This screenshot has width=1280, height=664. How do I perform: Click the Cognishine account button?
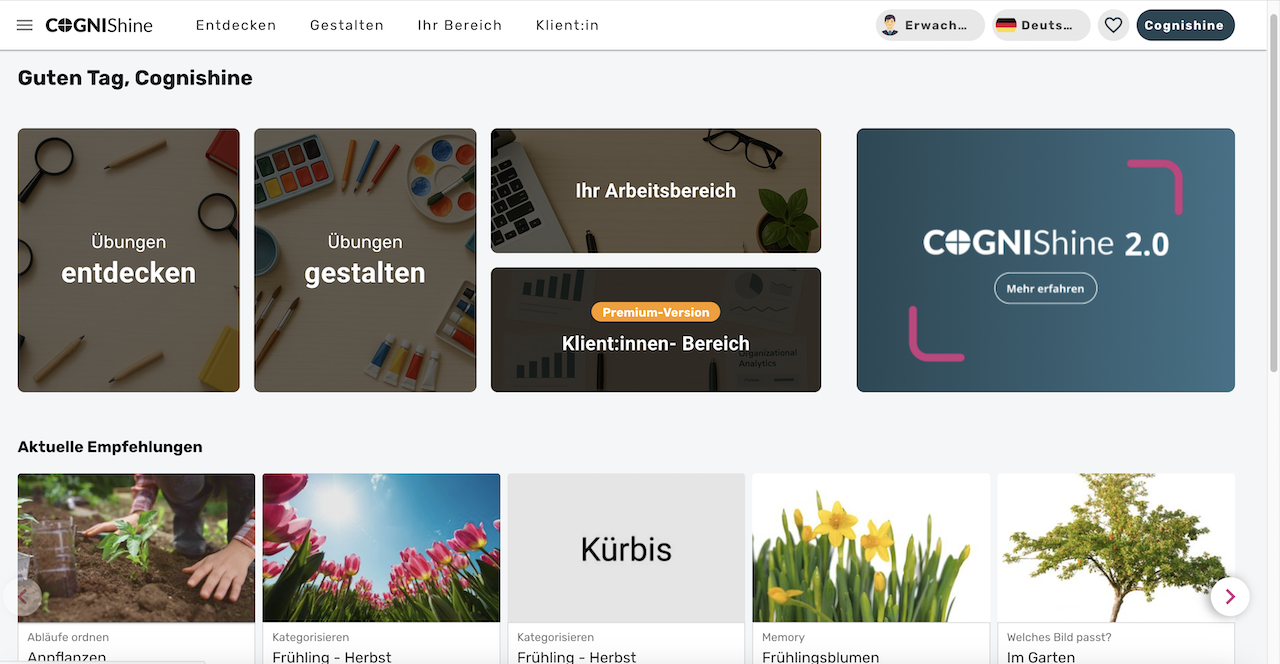click(x=1185, y=25)
